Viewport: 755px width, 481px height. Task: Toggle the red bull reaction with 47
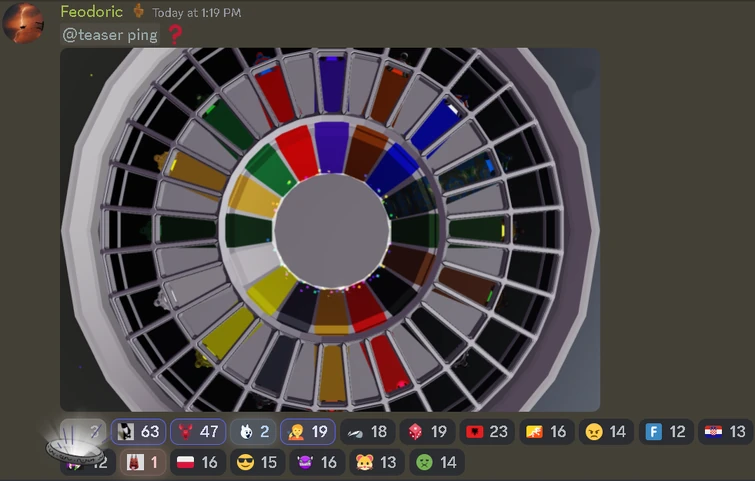pos(198,431)
